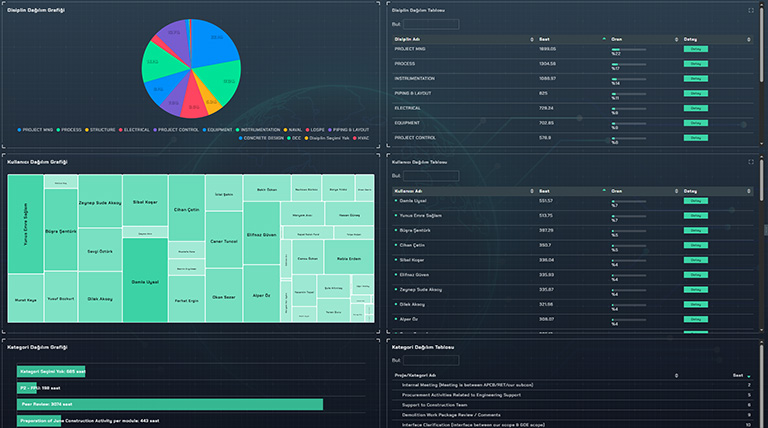Expand Disiplin Dağılım Tablosu to fullscreen
This screenshot has height=428, width=768.
751,11
